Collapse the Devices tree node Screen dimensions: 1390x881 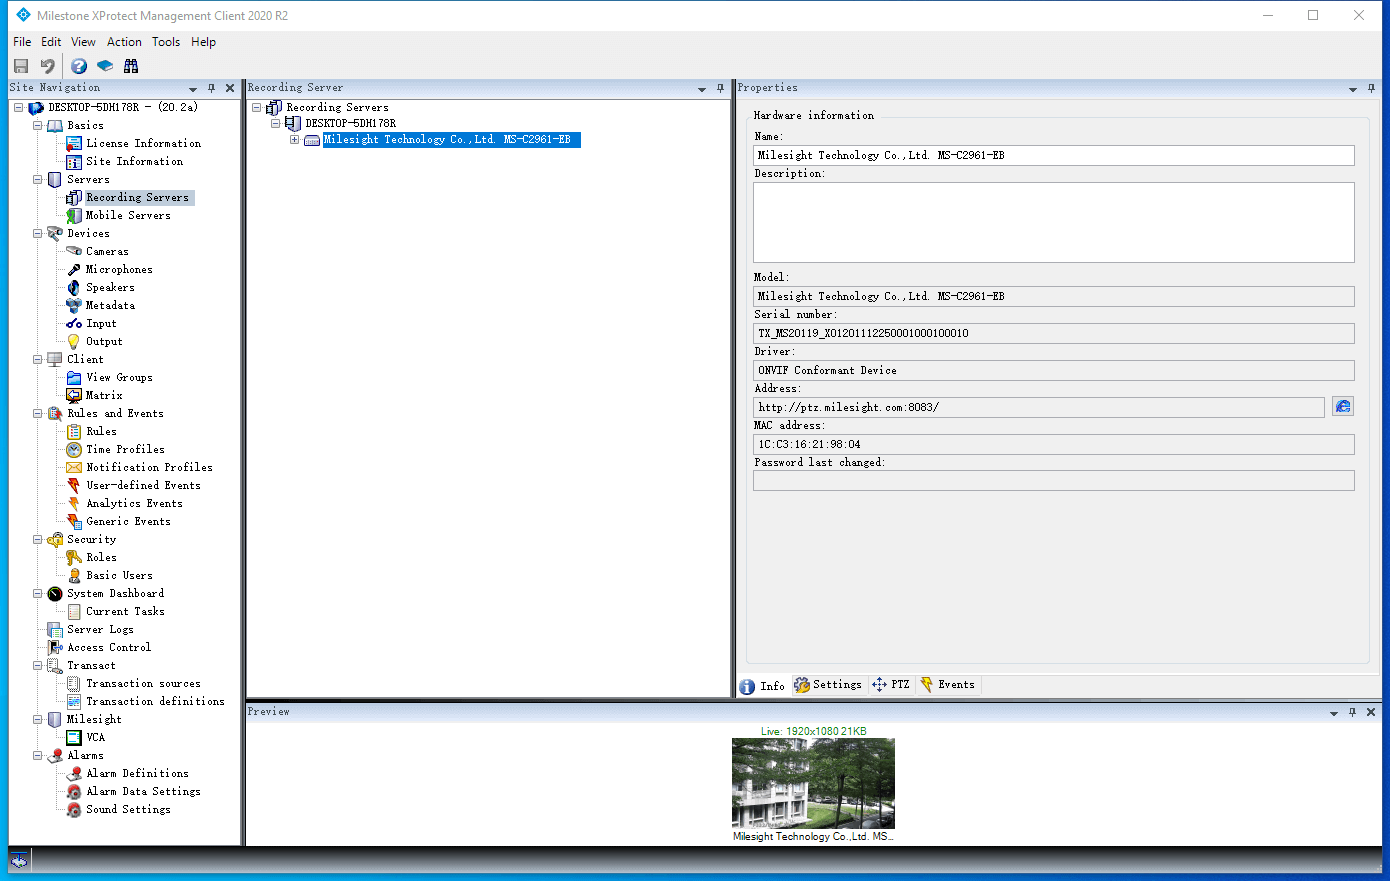[x=37, y=233]
